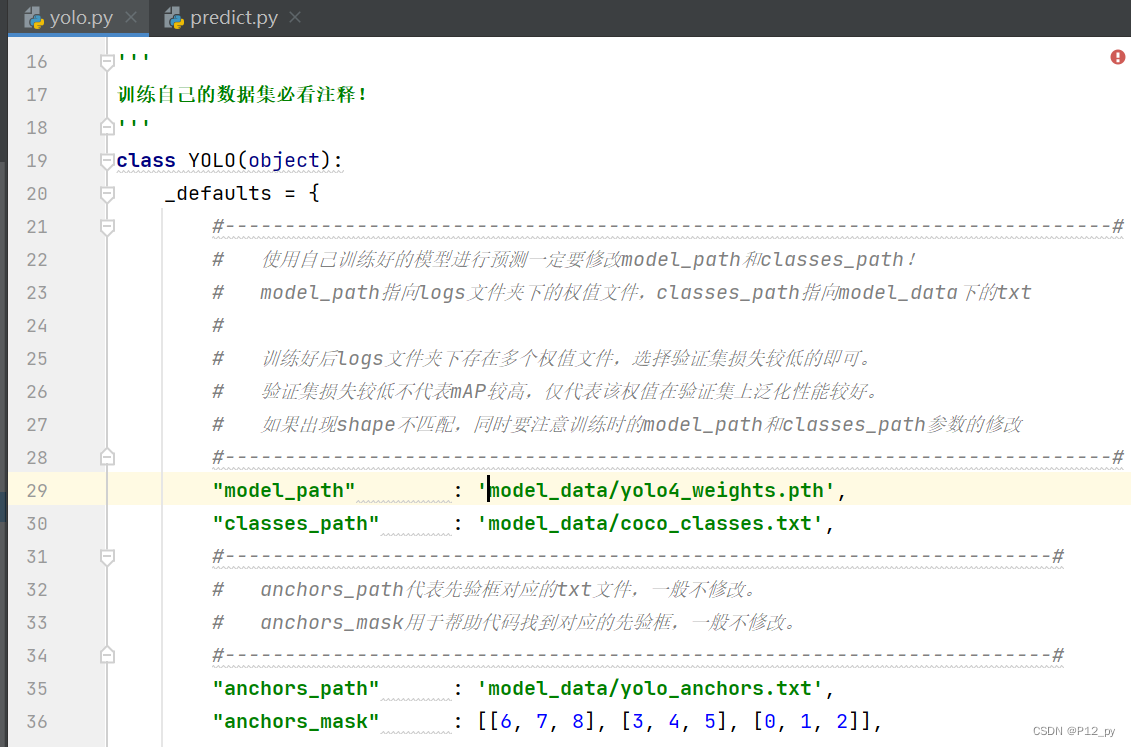Click line number 36 in the gutter
This screenshot has width=1131, height=747.
coord(36,722)
